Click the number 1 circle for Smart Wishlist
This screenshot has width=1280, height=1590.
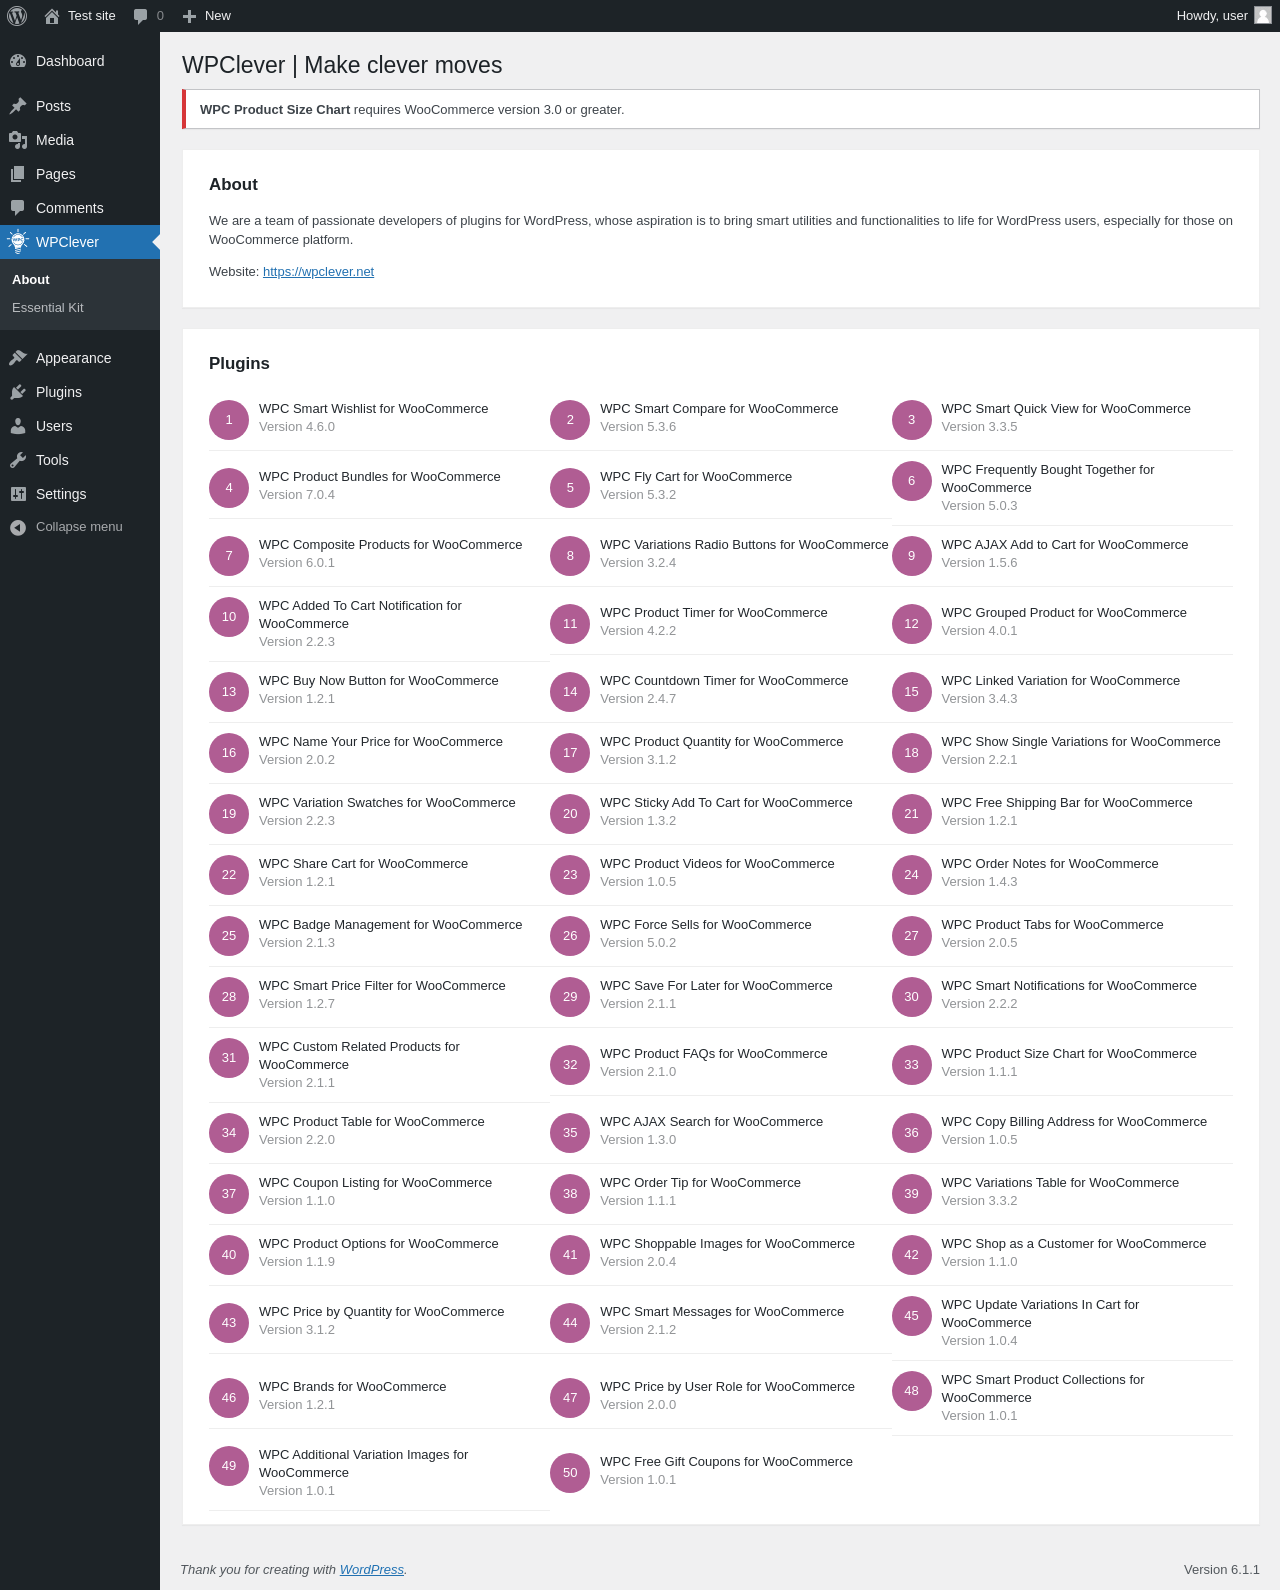229,420
